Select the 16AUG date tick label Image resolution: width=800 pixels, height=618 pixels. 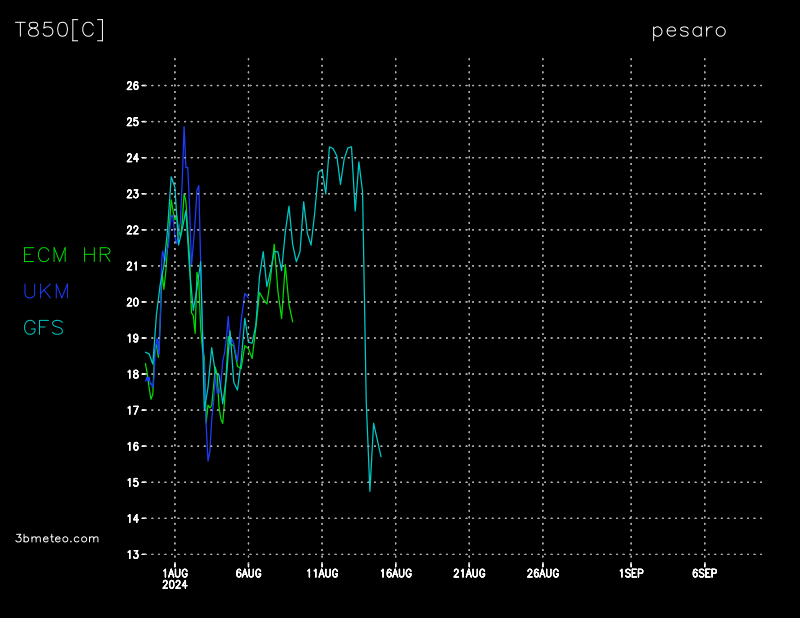click(x=395, y=573)
